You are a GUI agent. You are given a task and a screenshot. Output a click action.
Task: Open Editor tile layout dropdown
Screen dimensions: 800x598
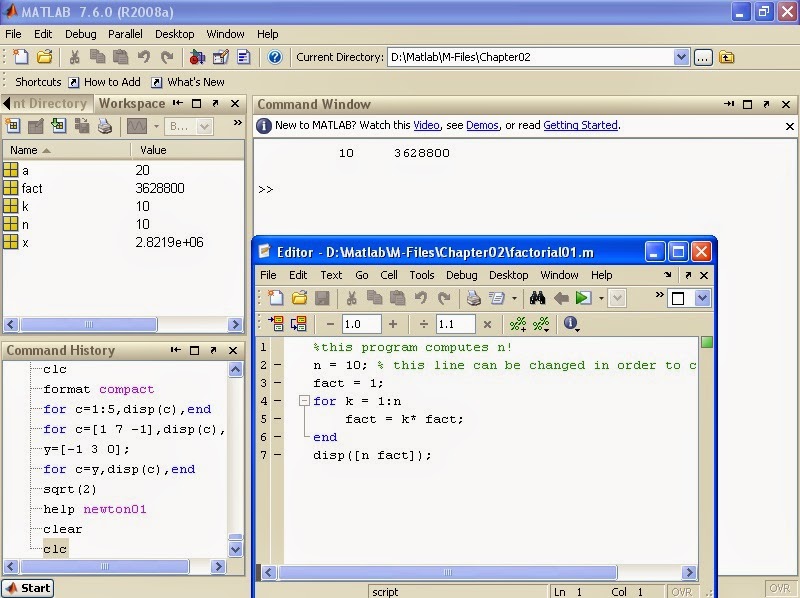point(702,298)
